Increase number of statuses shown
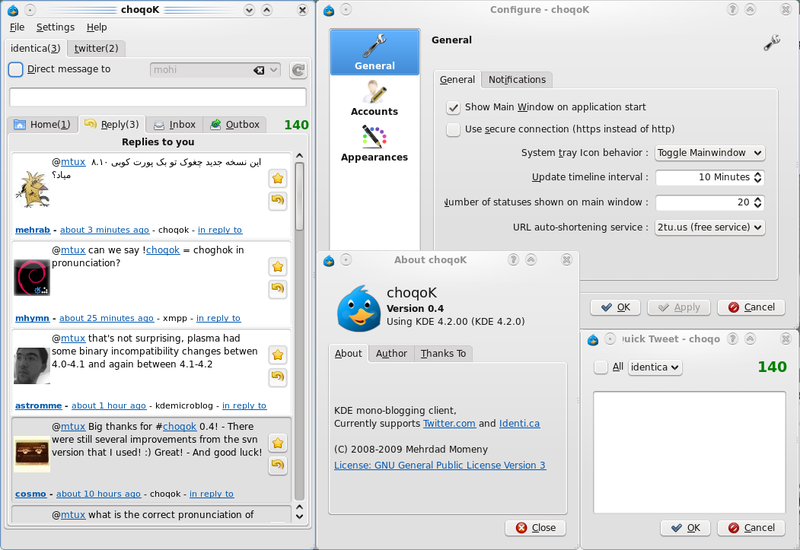 click(x=758, y=198)
